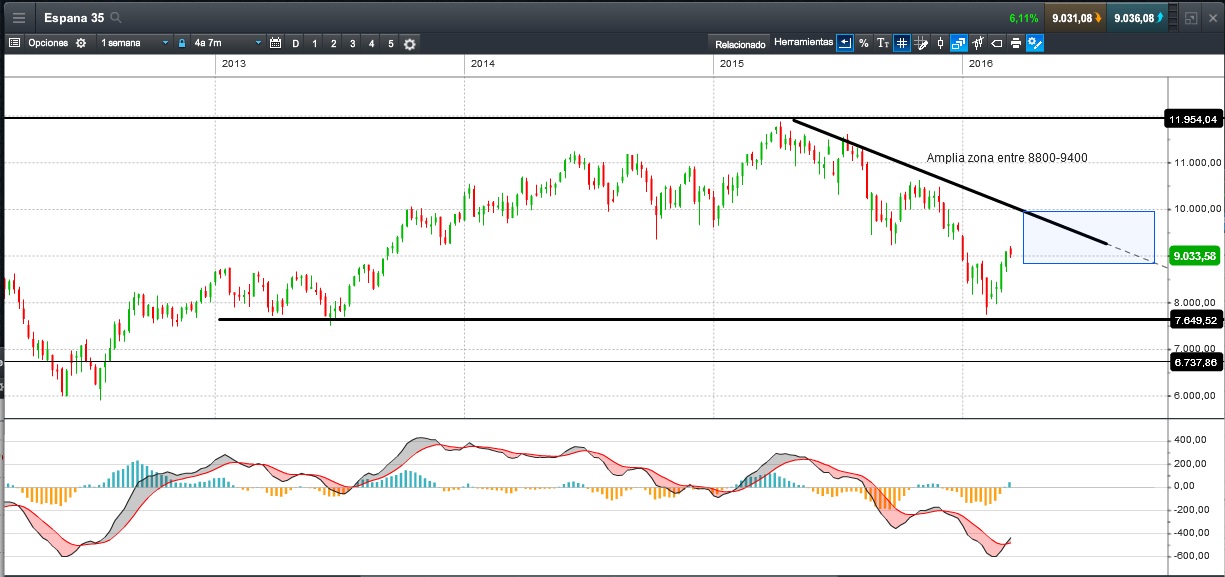
Task: Click the percentage scale tool icon
Action: 864,43
